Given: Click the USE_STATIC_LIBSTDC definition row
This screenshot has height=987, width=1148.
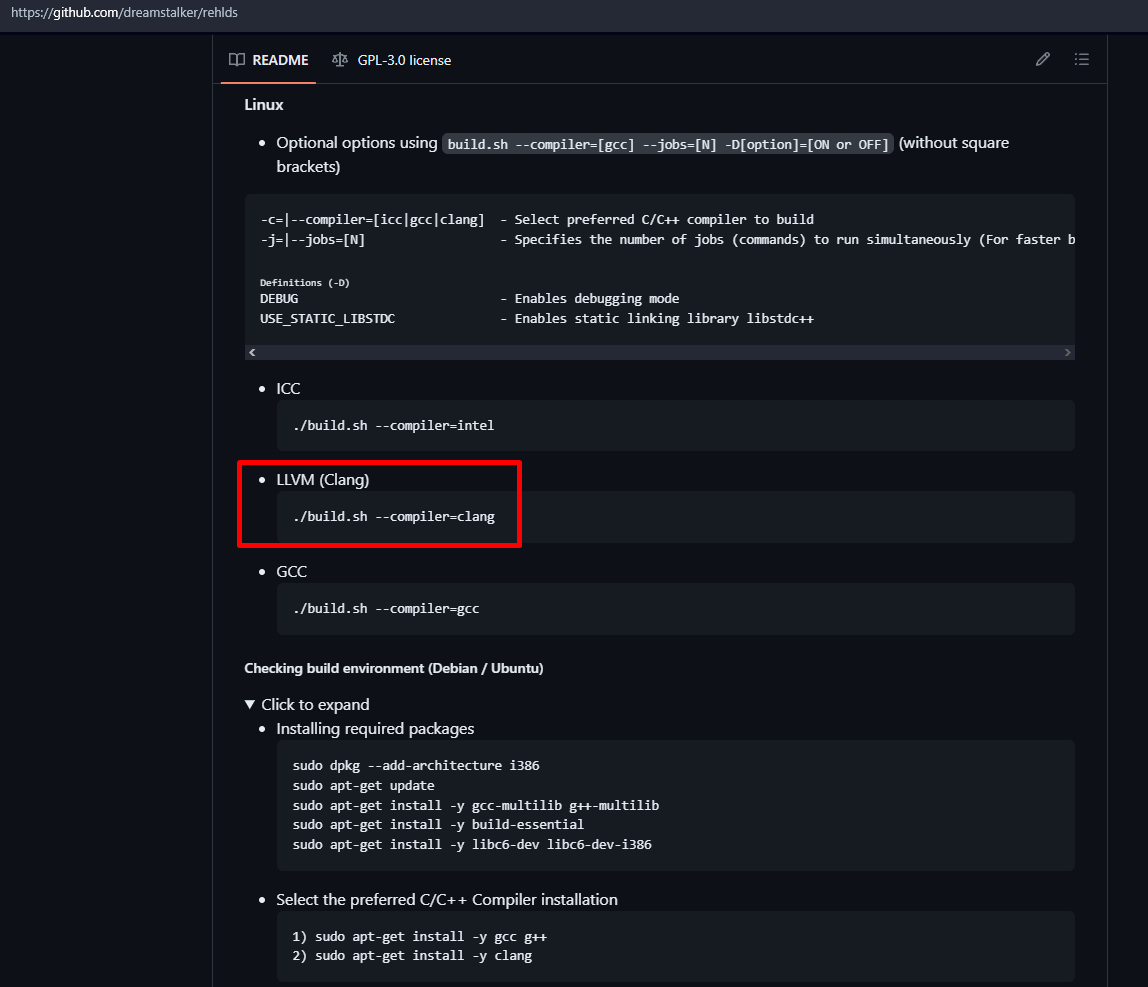Looking at the screenshot, I should [537, 319].
